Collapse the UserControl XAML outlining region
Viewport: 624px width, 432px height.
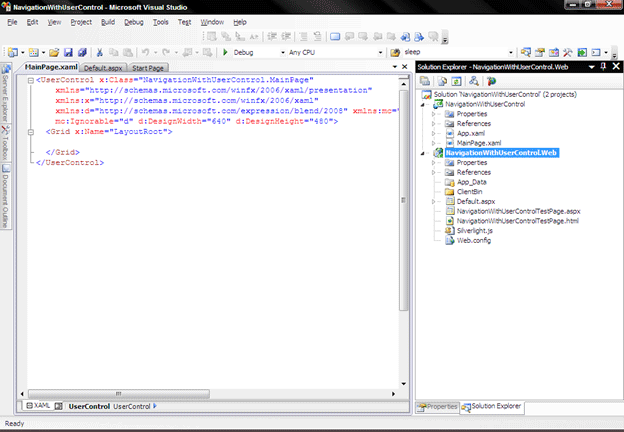[x=31, y=80]
